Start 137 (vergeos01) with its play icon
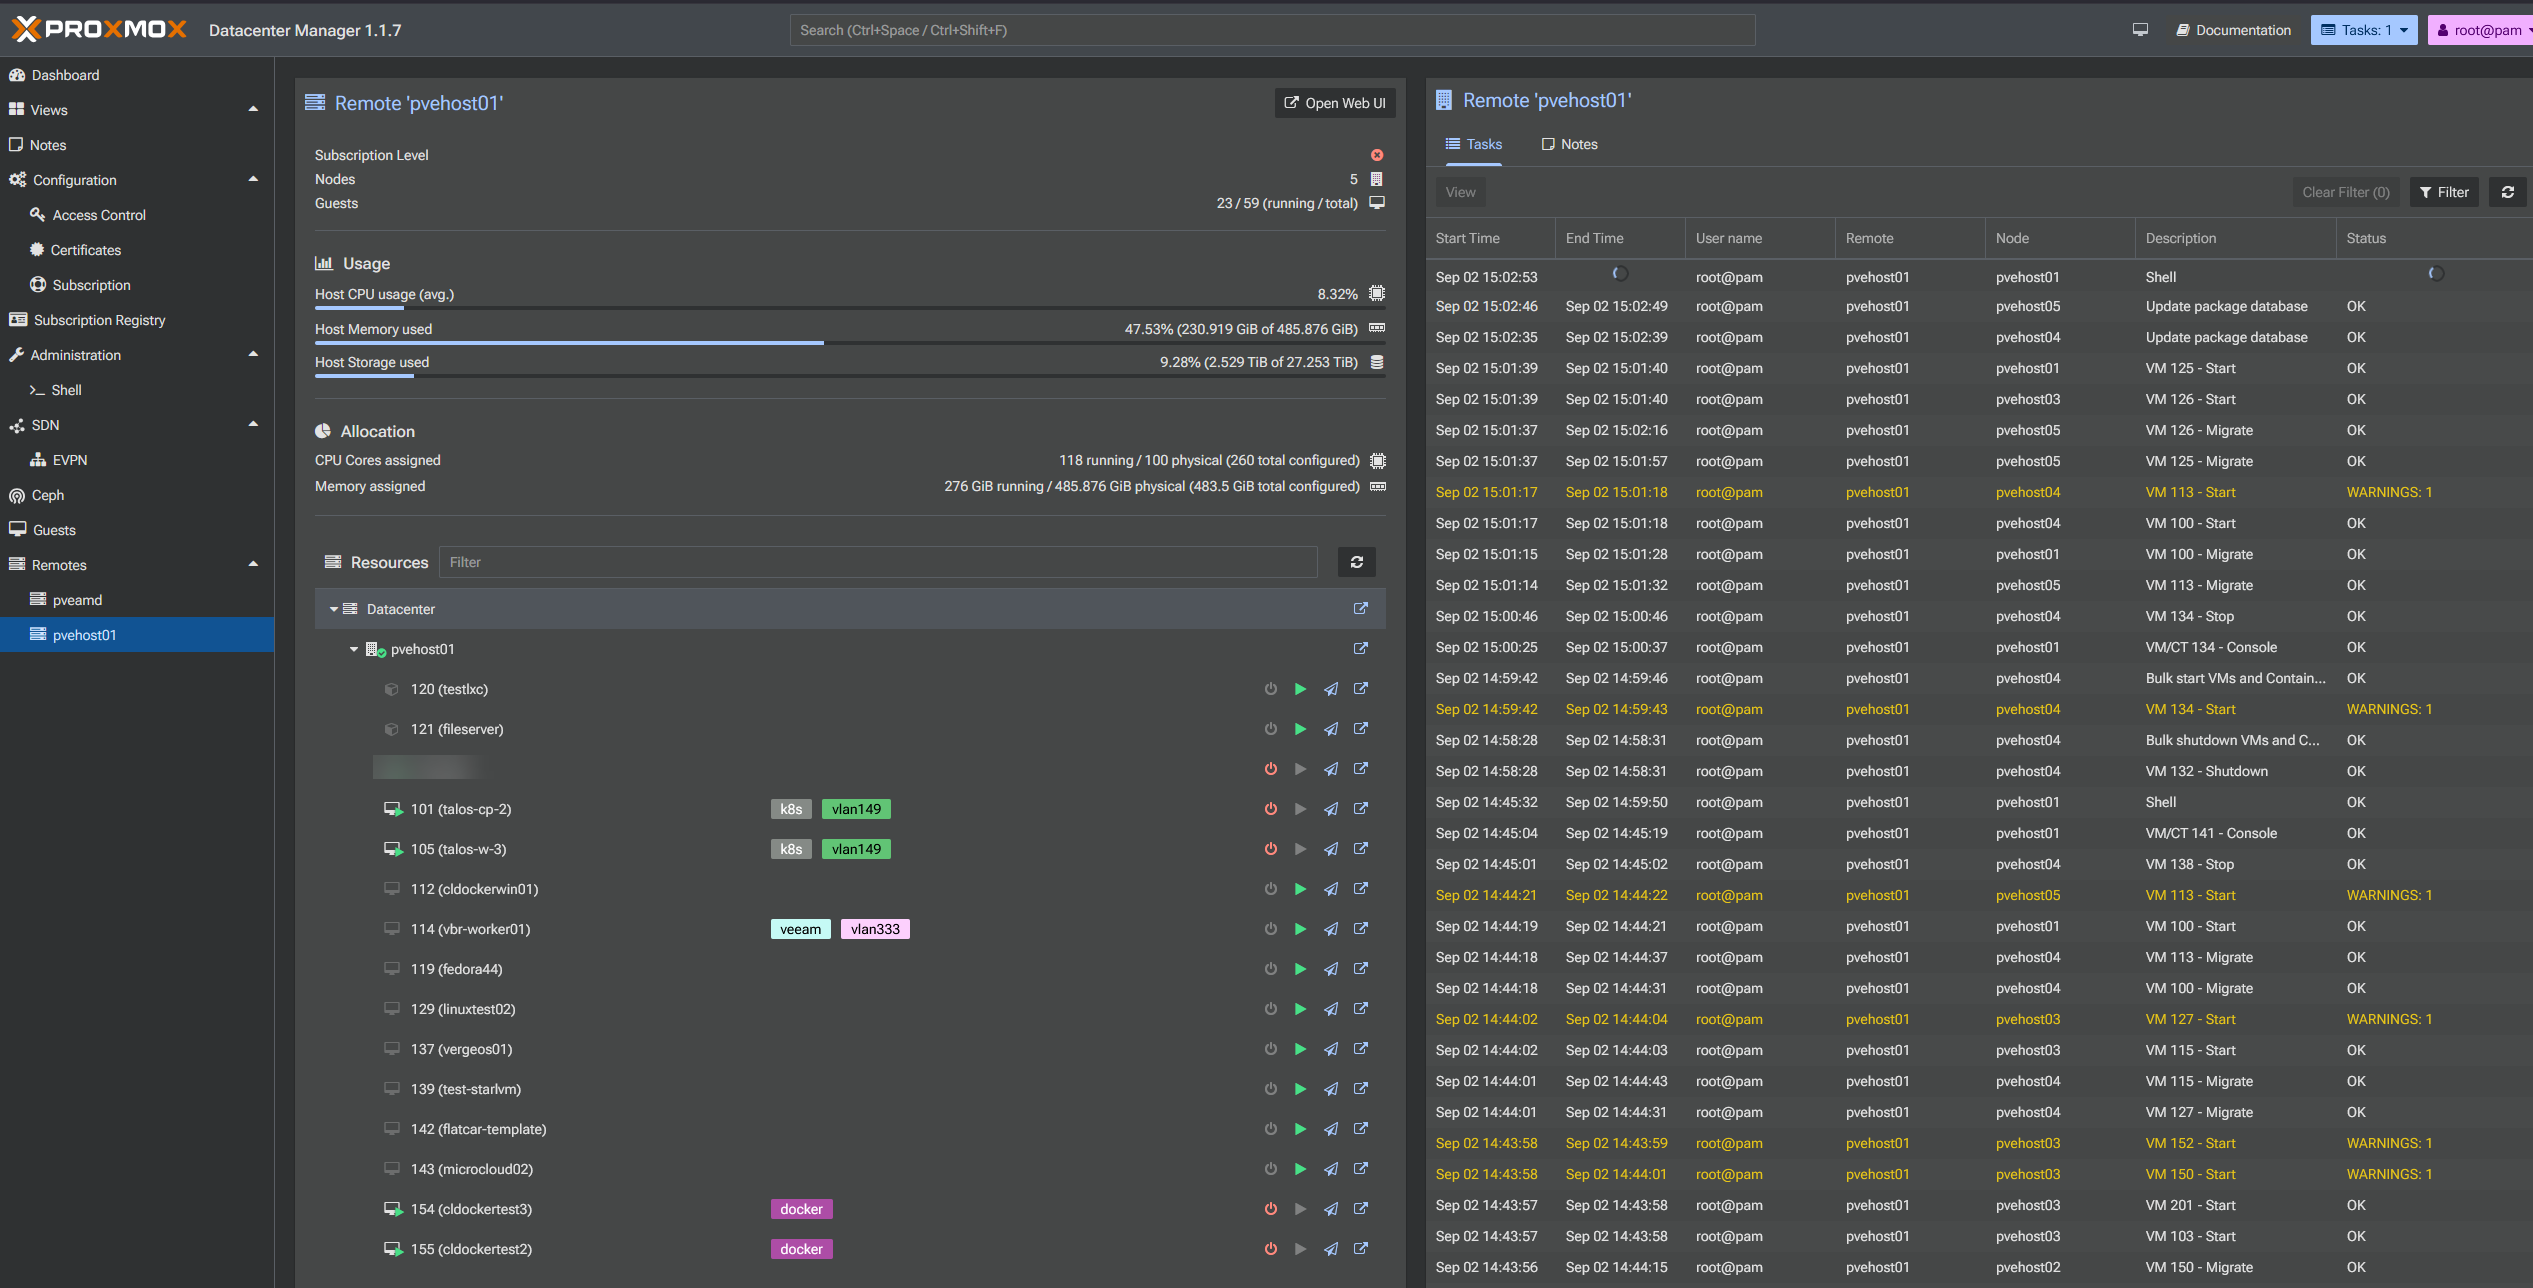Screen dimensions: 2533x1288 pos(1300,1049)
